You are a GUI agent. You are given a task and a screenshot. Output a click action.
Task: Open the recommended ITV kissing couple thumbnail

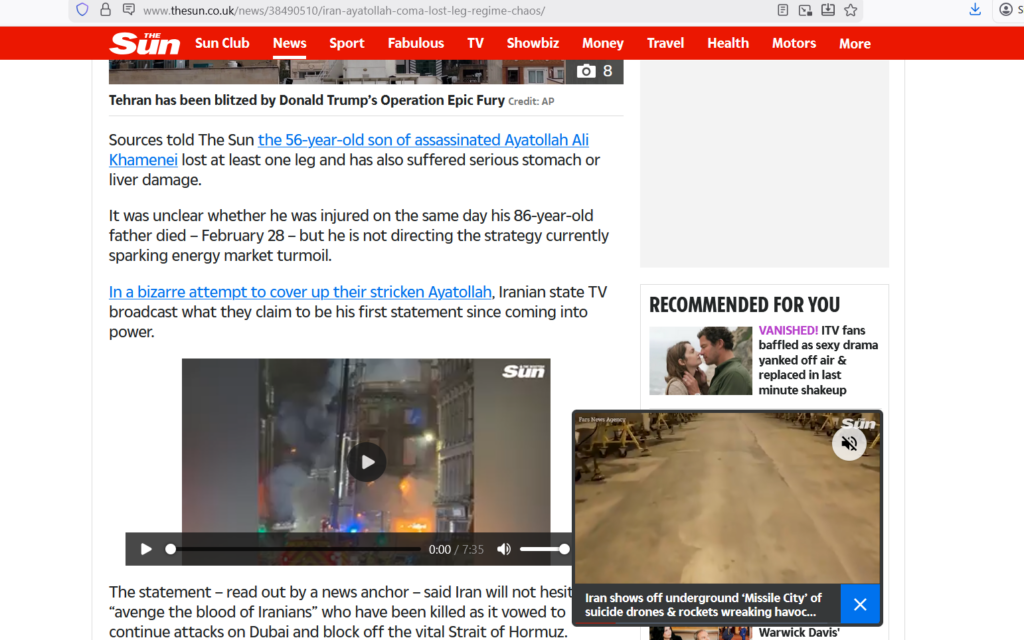700,361
